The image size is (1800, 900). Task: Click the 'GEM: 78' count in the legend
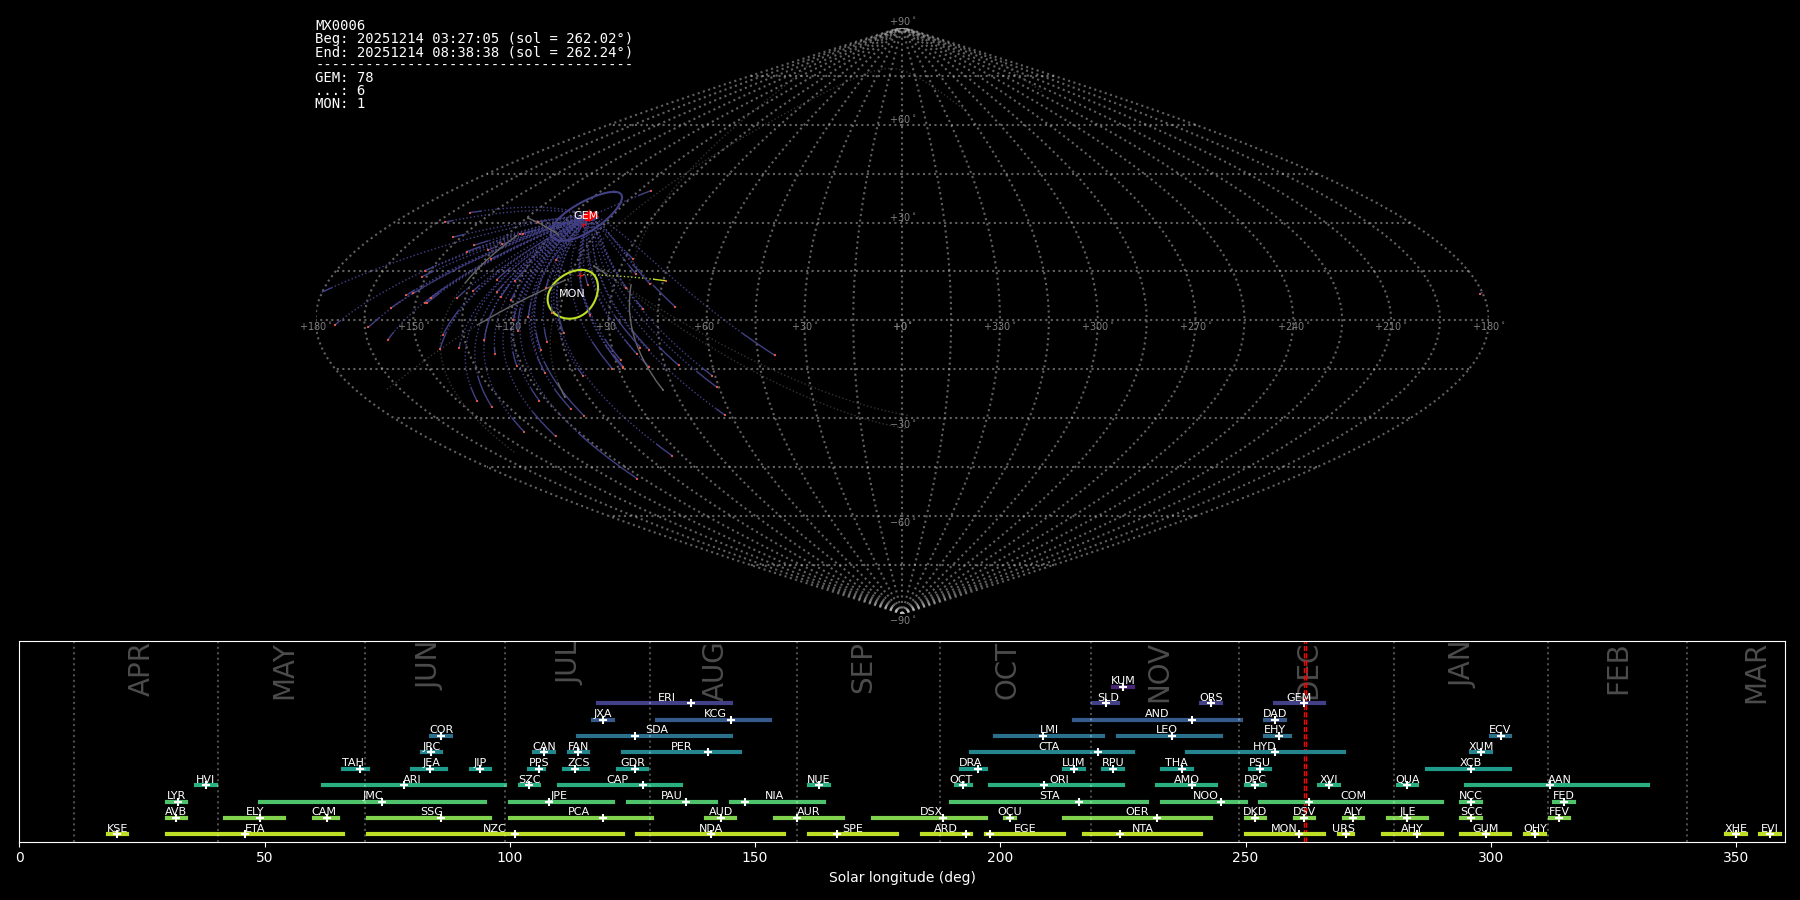(344, 78)
